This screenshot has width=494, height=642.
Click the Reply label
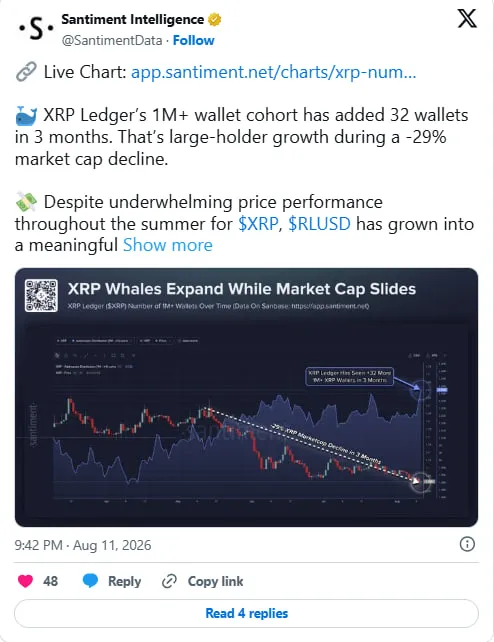click(124, 581)
